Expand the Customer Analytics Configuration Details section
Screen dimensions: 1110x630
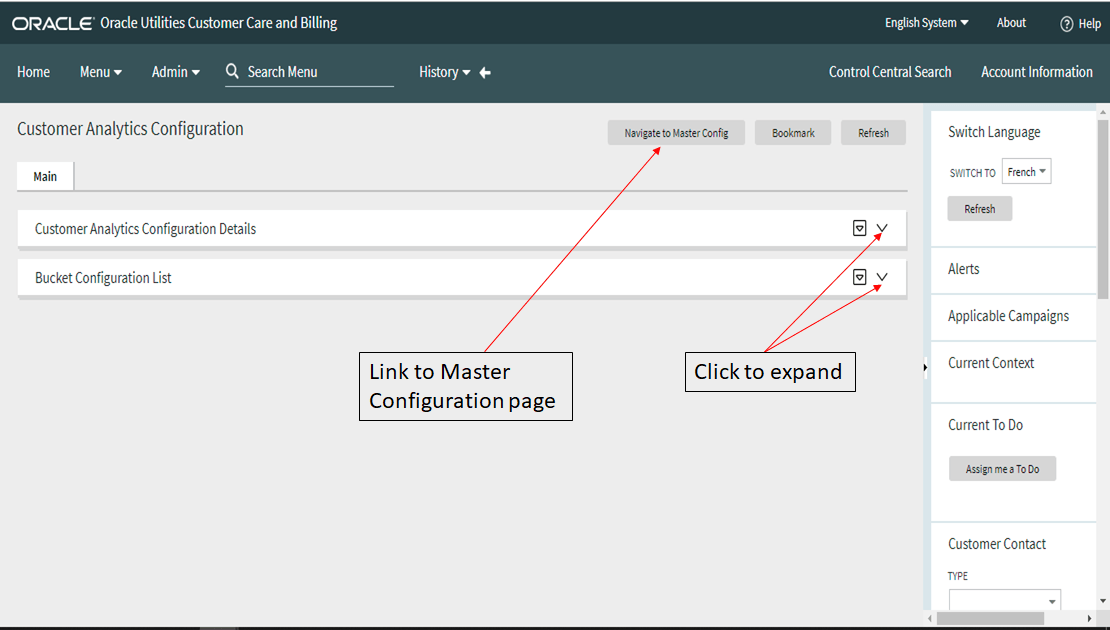[x=881, y=228]
